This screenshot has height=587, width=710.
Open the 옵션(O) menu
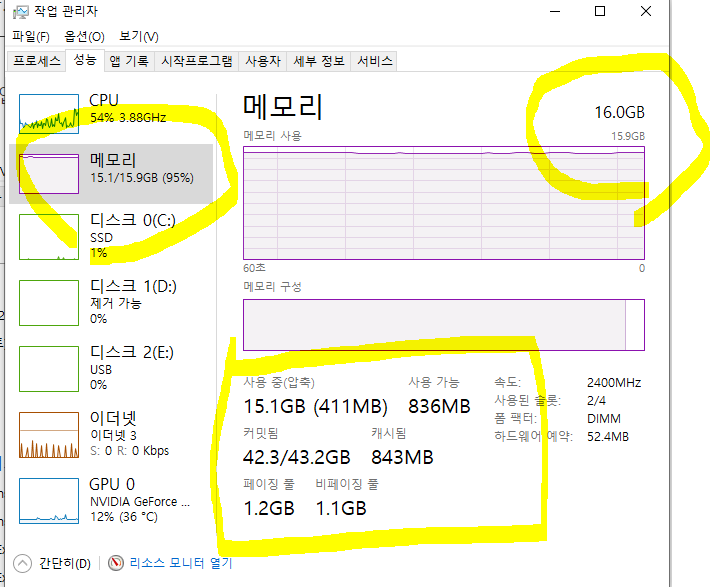tap(84, 36)
